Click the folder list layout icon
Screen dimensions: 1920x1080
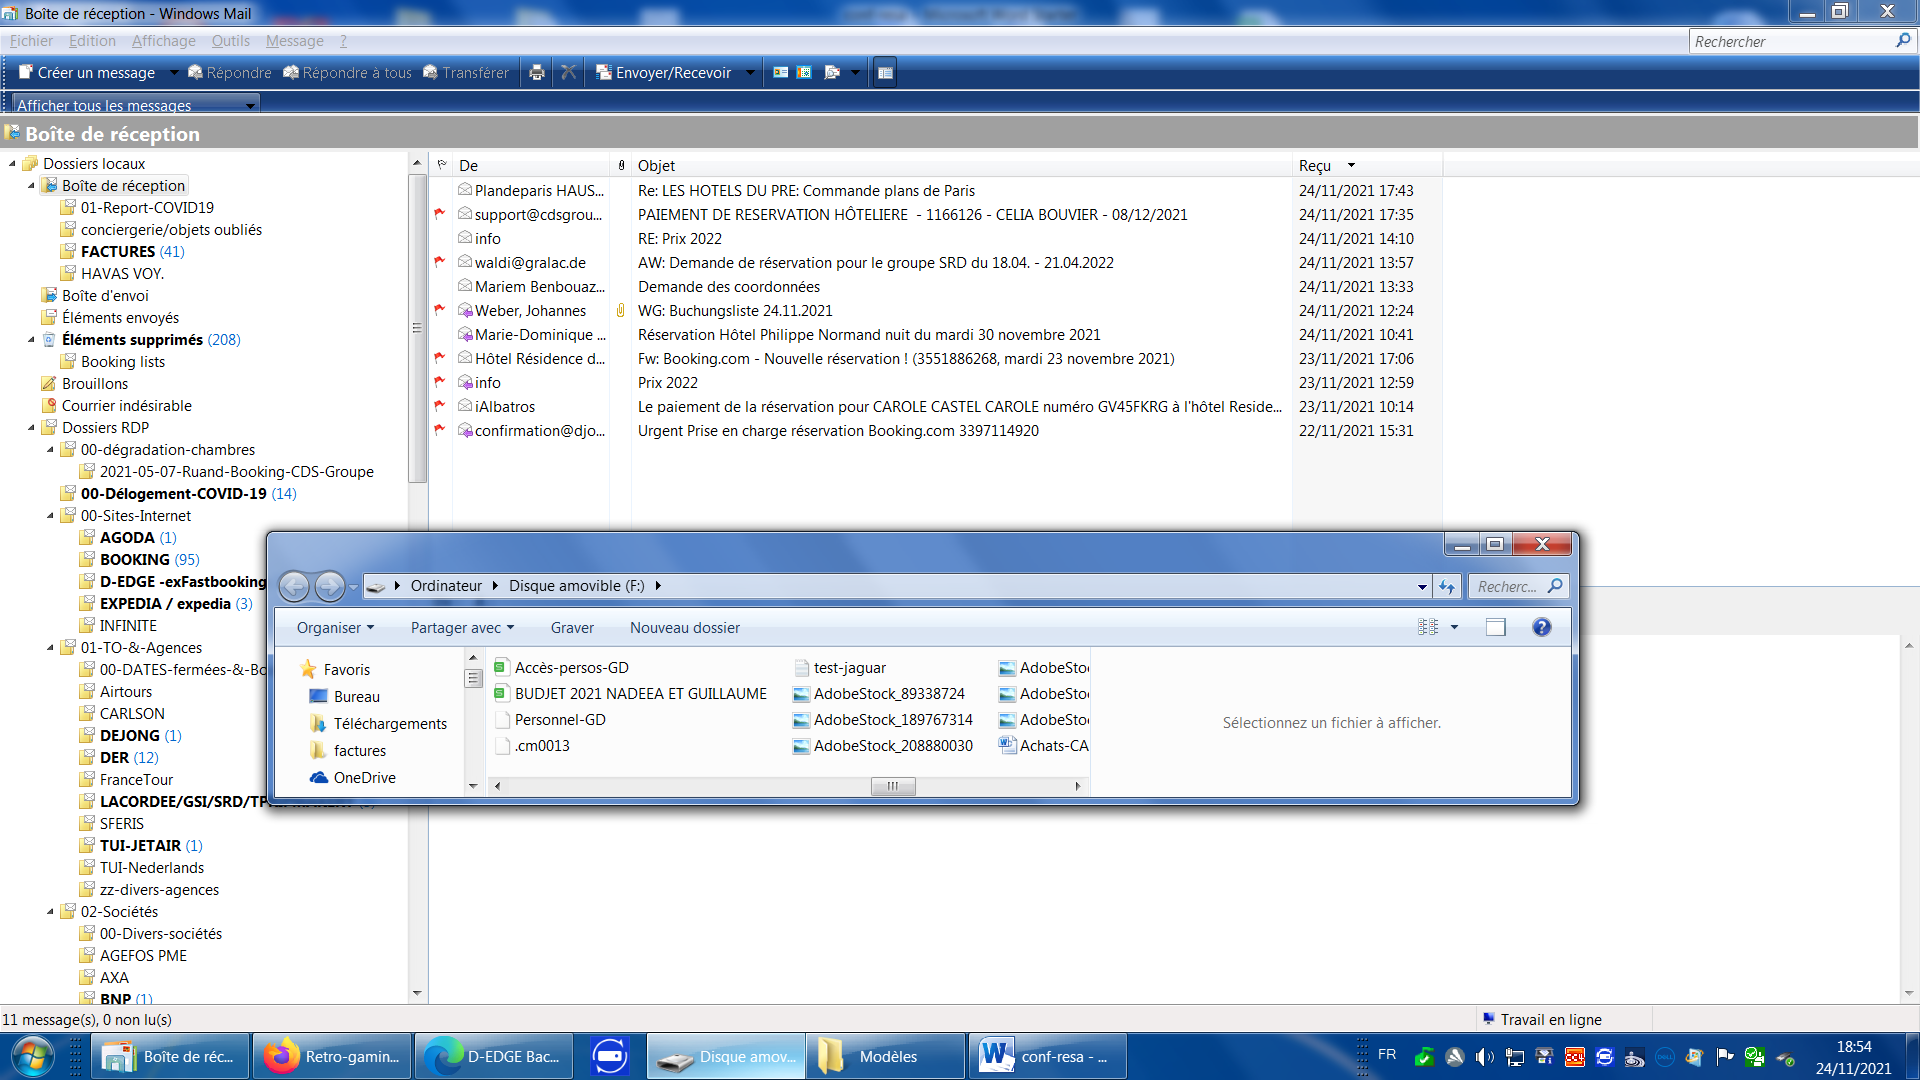884,72
